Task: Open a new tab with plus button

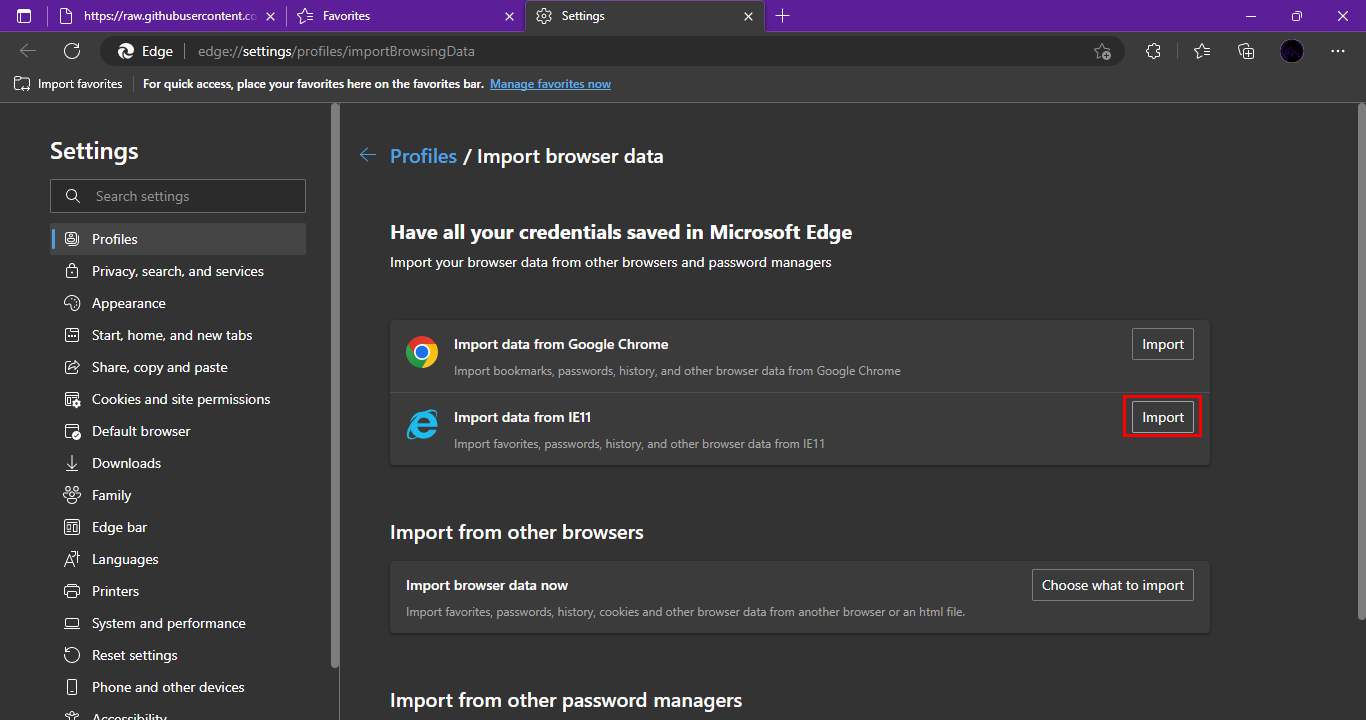Action: coord(782,16)
